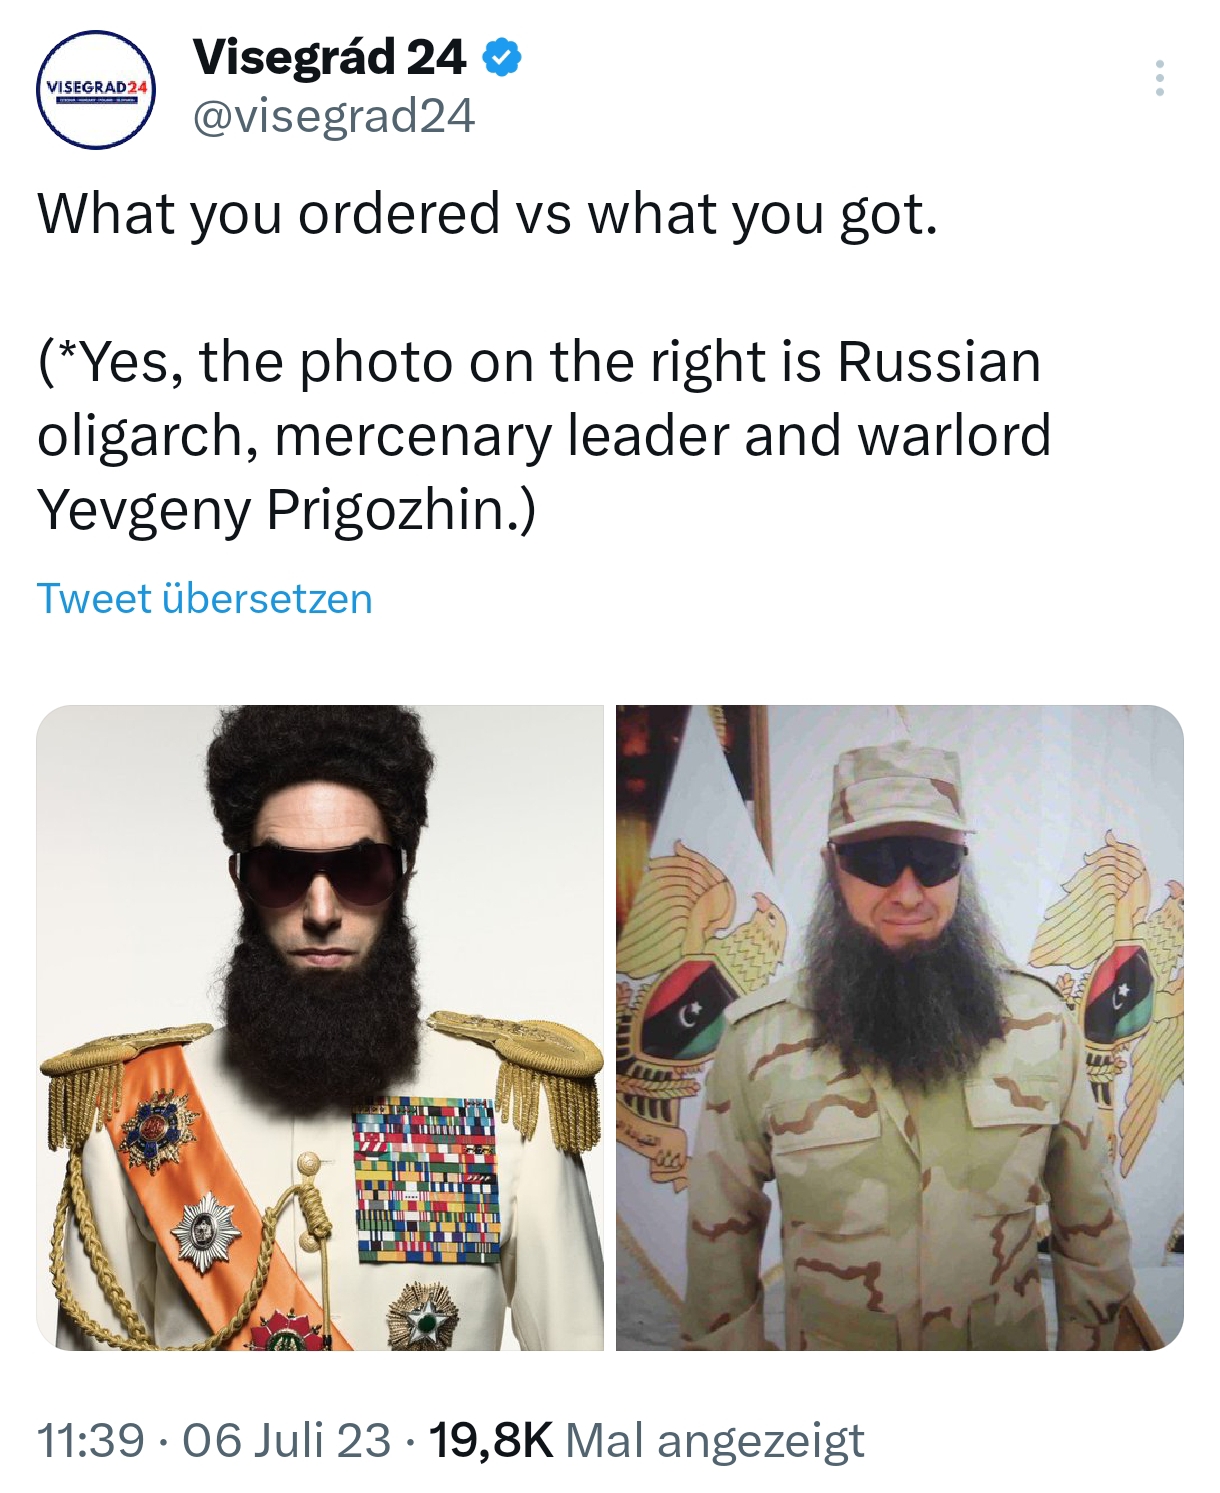Open the Visegrád 24 profile avatar
The width and height of the screenshot is (1220, 1493).
point(95,90)
